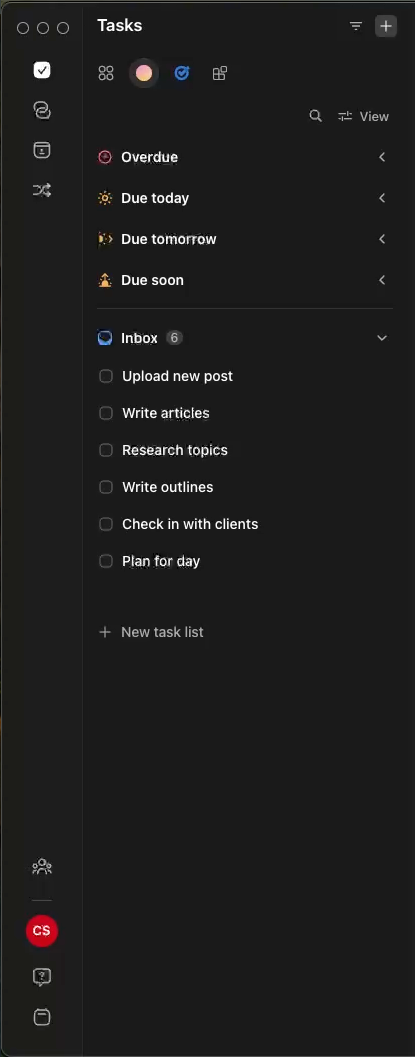Mark Write articles as complete
Image resolution: width=415 pixels, height=1057 pixels.
(106, 413)
